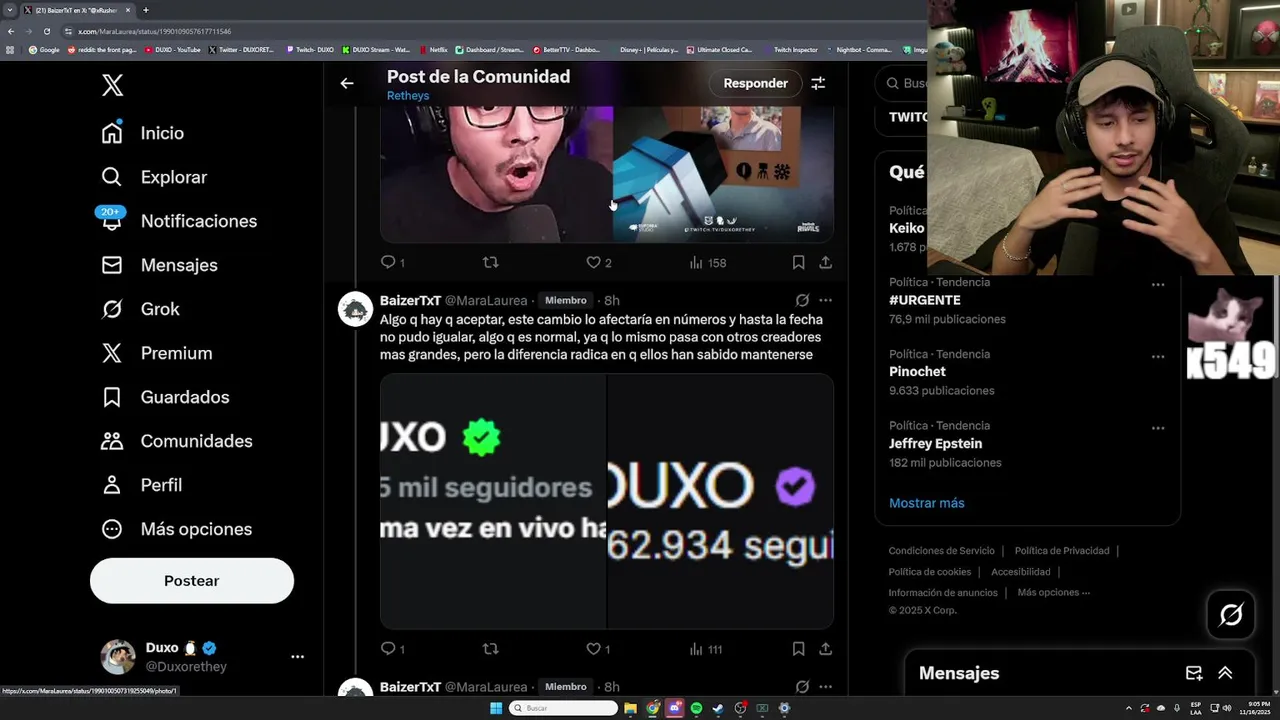Image resolution: width=1280 pixels, height=720 pixels.
Task: Open Mensajes in the sidebar
Action: (x=159, y=265)
